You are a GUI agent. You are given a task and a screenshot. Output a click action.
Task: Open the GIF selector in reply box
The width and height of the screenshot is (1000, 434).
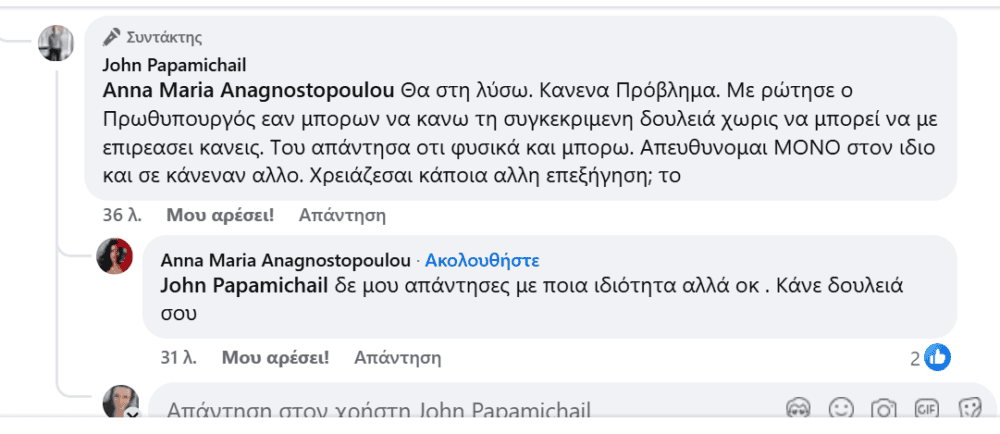pyautogui.click(x=926, y=409)
